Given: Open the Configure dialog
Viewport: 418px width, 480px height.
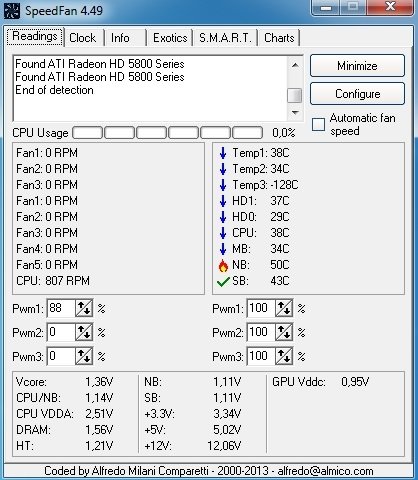Looking at the screenshot, I should coord(357,94).
